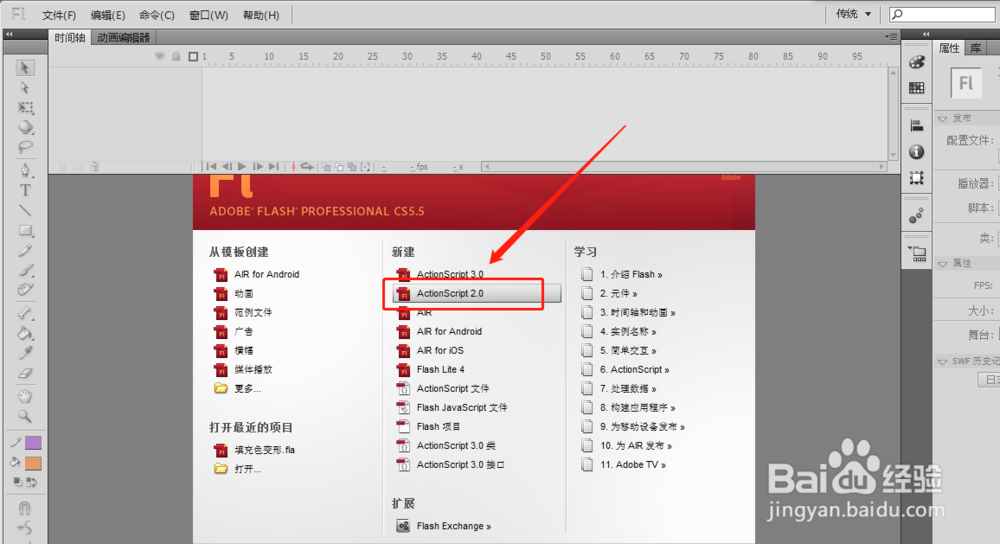Open the Transform panel icon

tap(916, 178)
